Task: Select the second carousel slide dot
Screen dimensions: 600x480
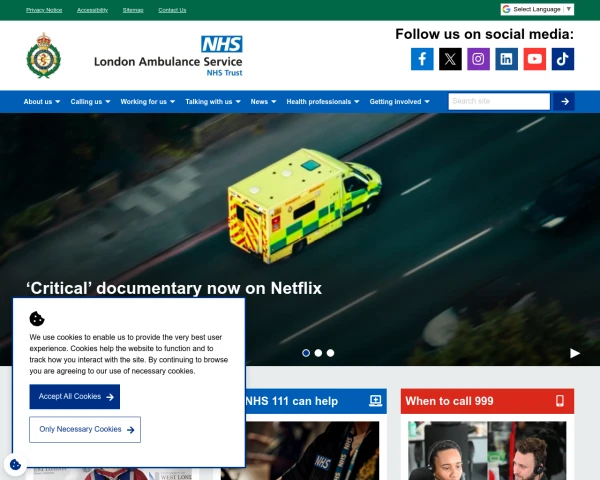Action: click(x=318, y=353)
